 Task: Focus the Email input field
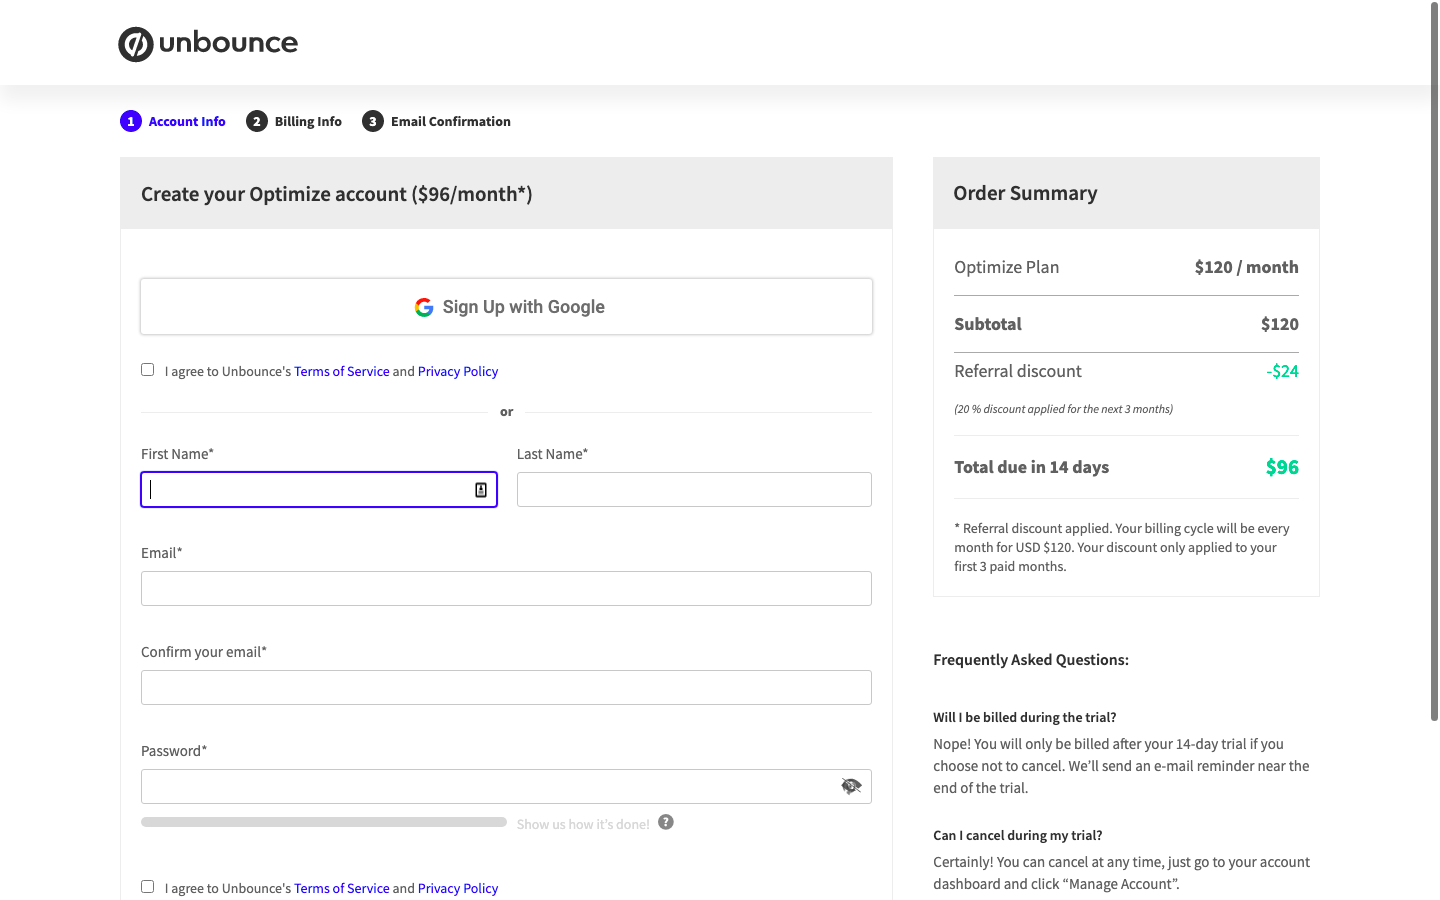pos(506,589)
